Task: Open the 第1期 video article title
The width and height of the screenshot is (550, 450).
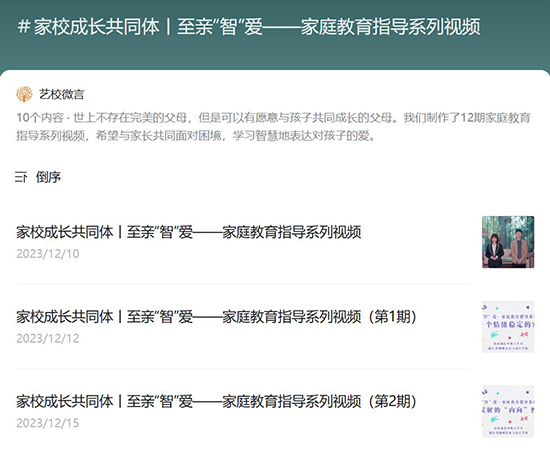Action: (x=216, y=317)
